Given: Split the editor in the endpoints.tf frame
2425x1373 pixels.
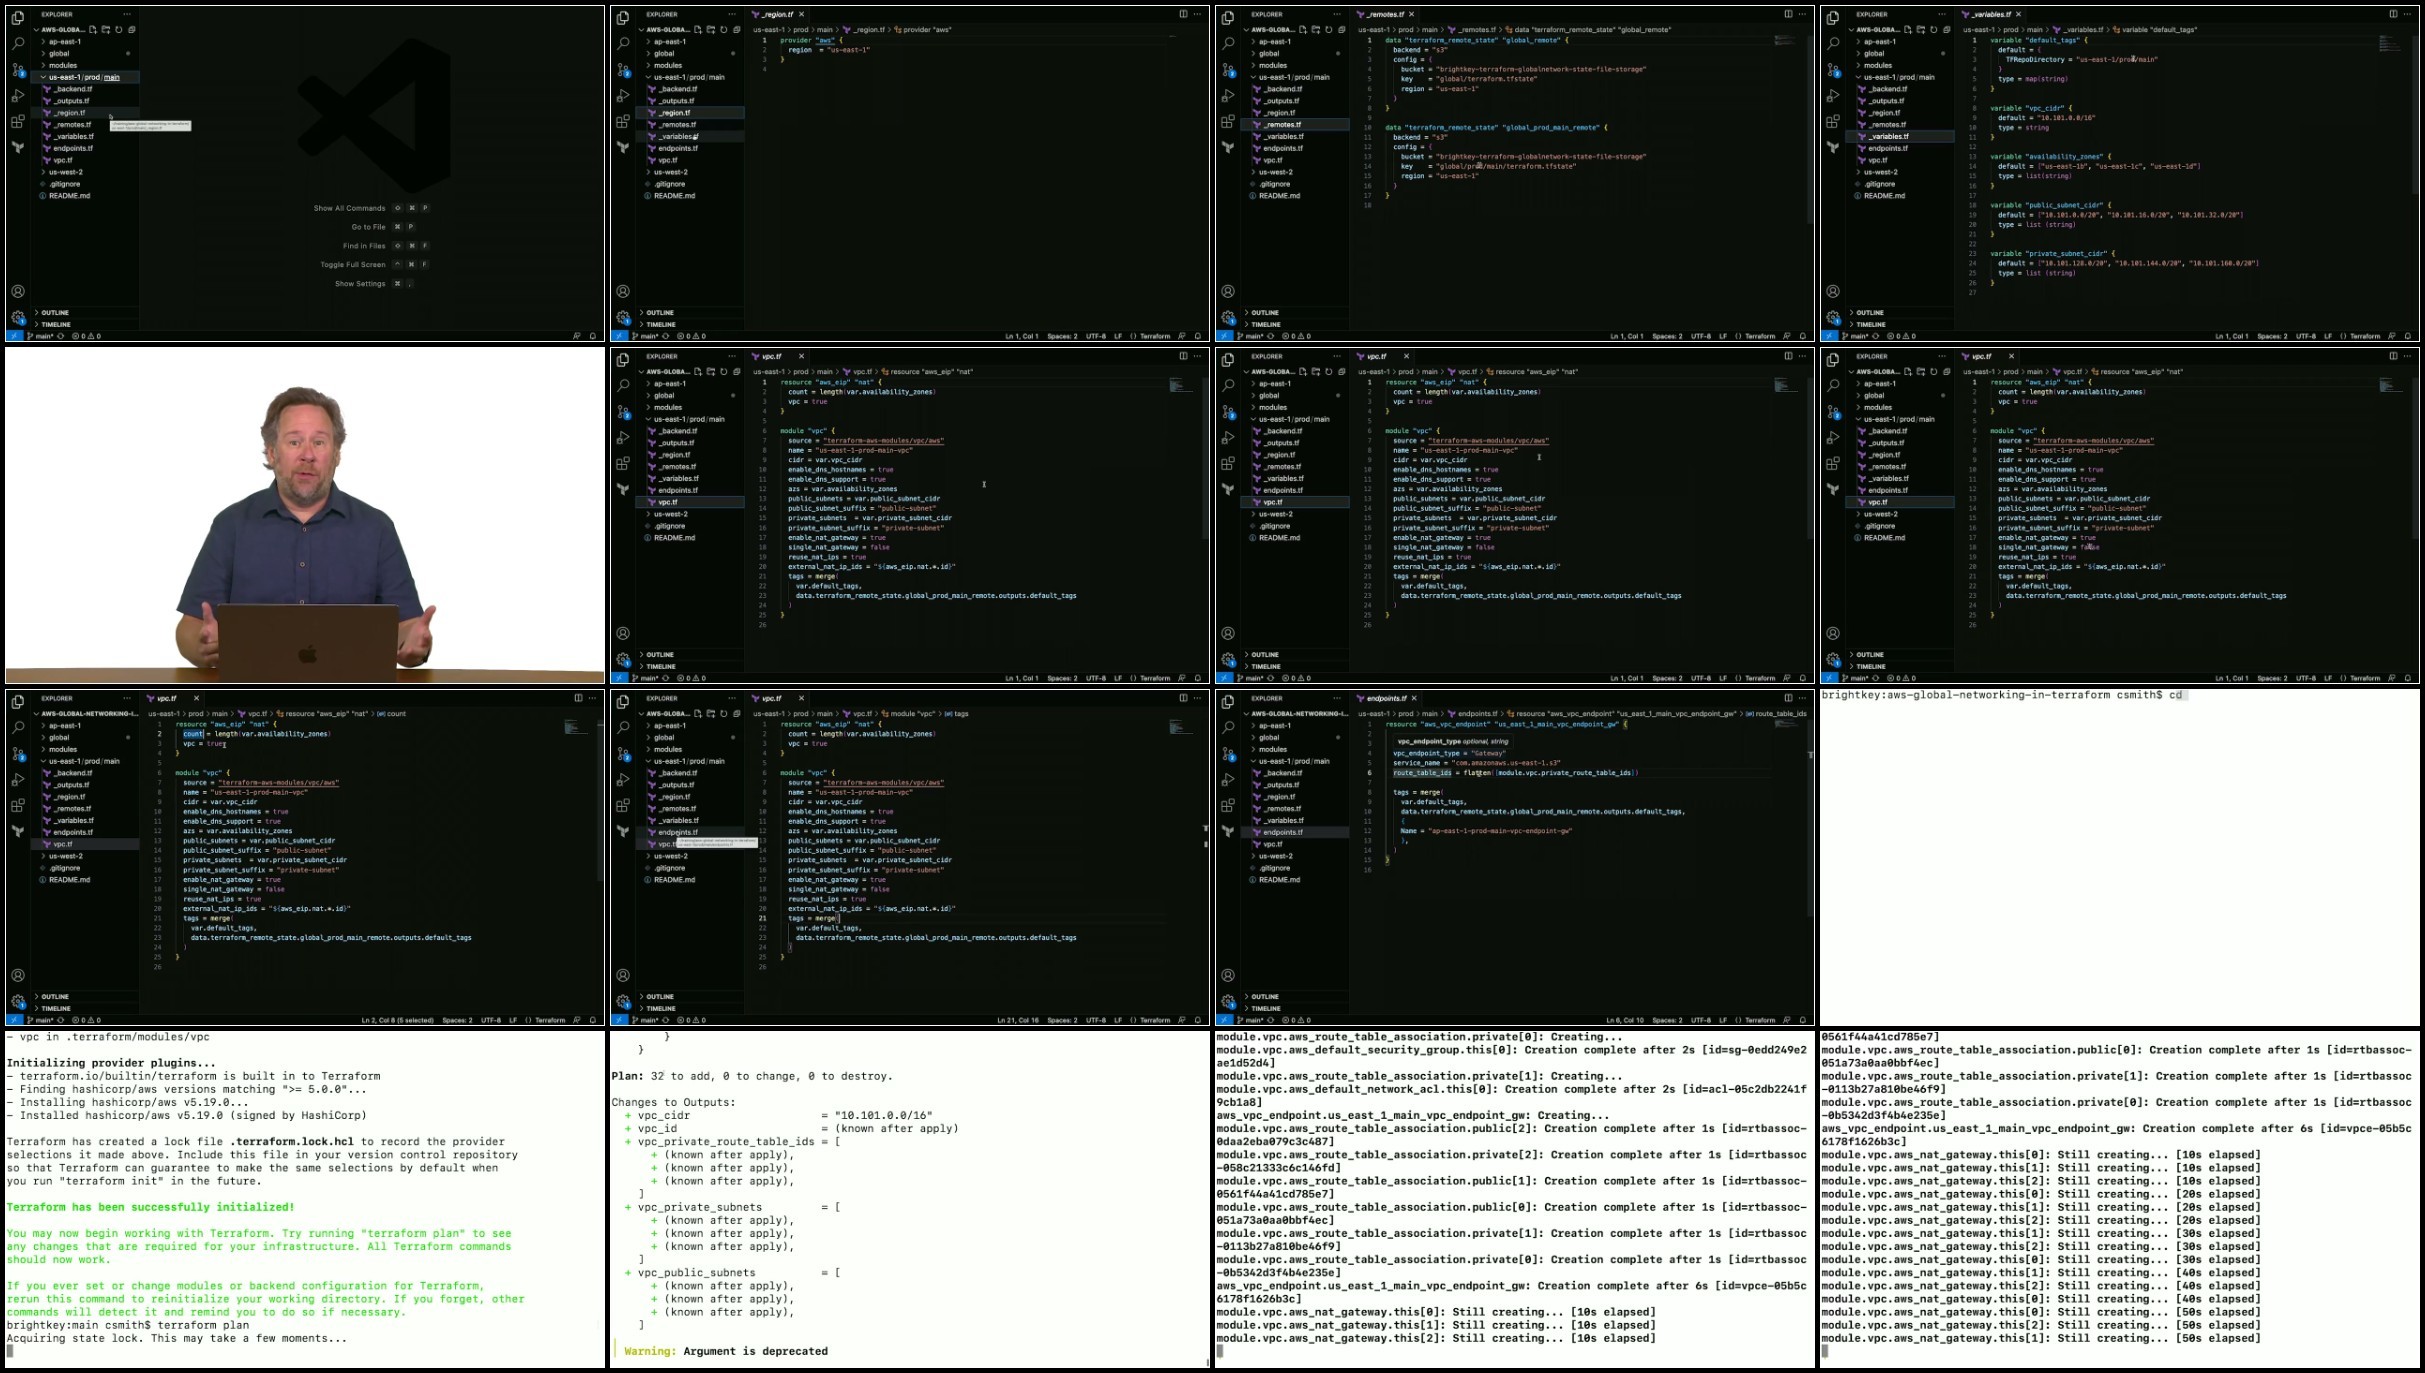Looking at the screenshot, I should 1788,698.
